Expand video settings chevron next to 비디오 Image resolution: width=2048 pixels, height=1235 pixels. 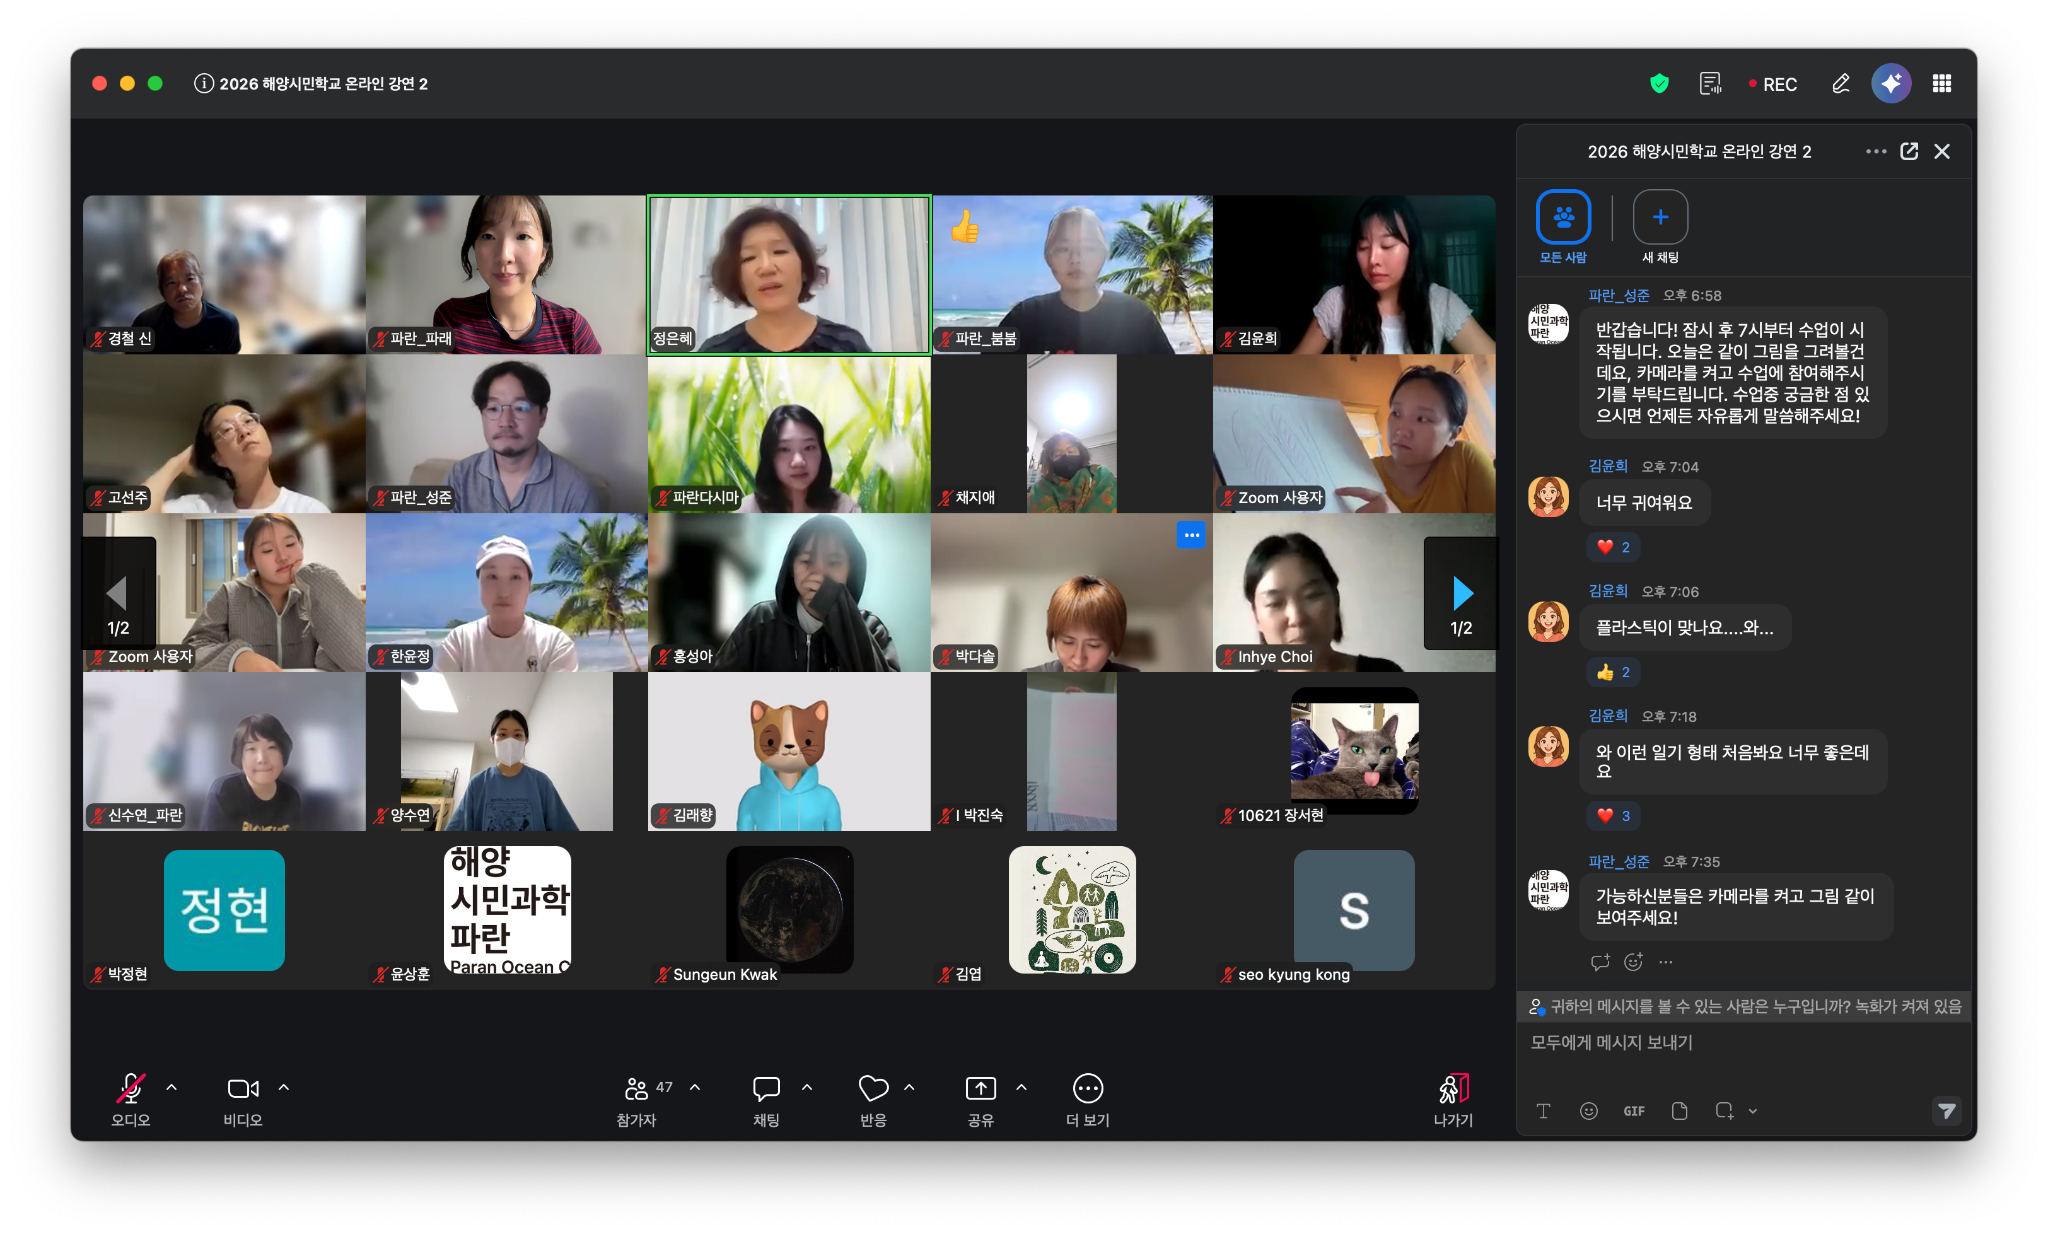tap(284, 1087)
